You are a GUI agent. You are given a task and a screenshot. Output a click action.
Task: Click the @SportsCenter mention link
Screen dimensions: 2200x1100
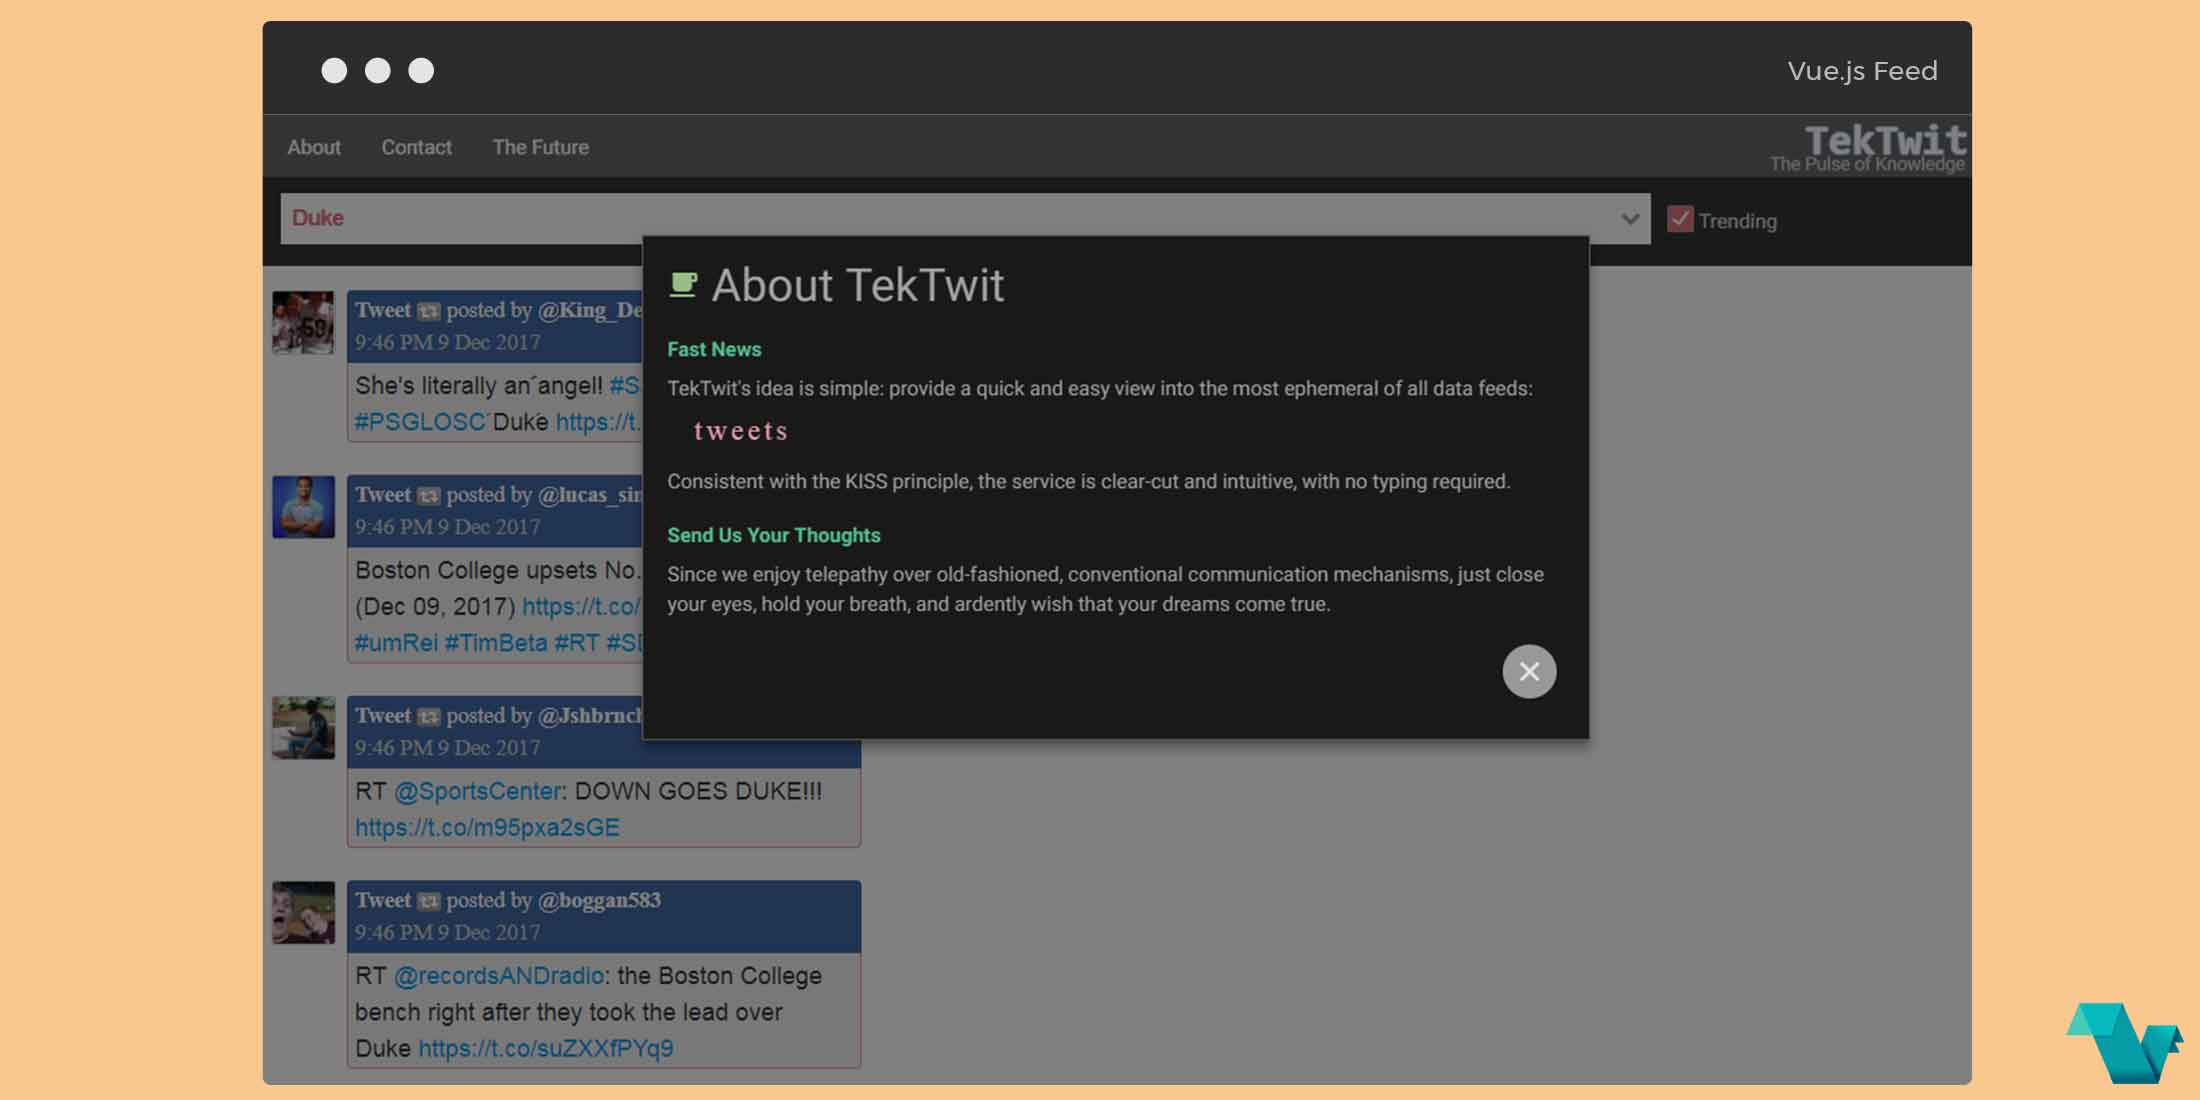(478, 791)
